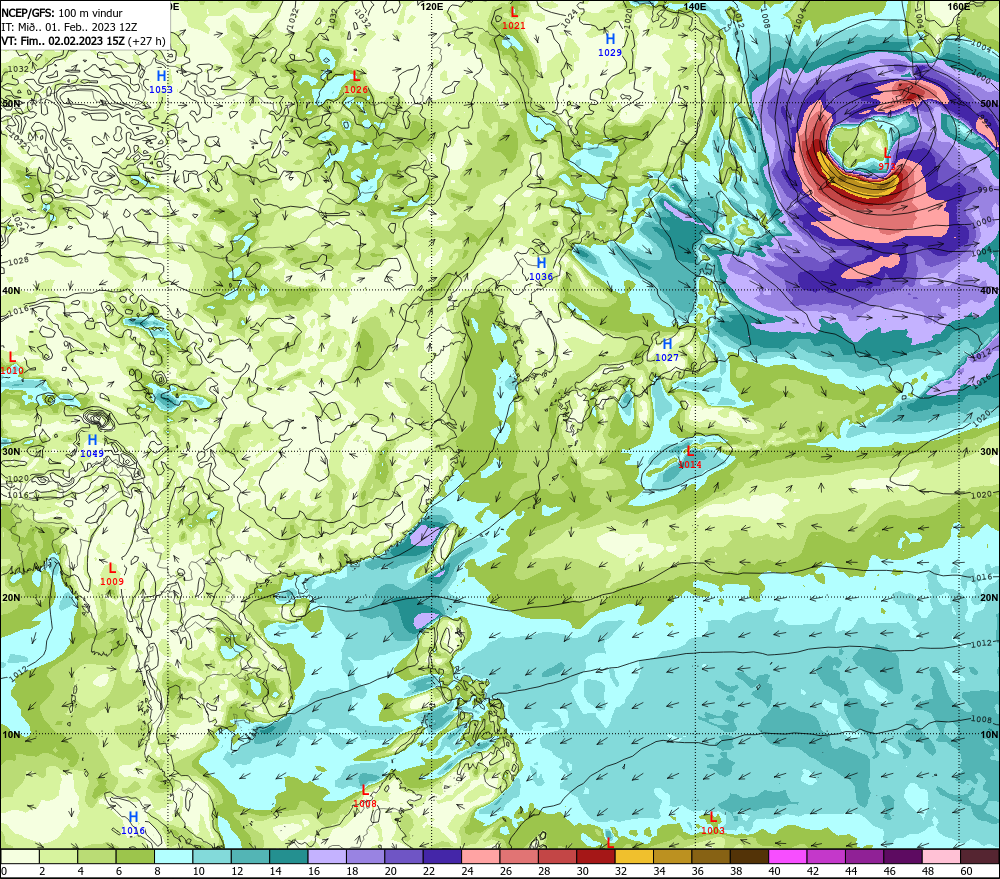Click the 996 isobar label near cyclone

point(985,190)
